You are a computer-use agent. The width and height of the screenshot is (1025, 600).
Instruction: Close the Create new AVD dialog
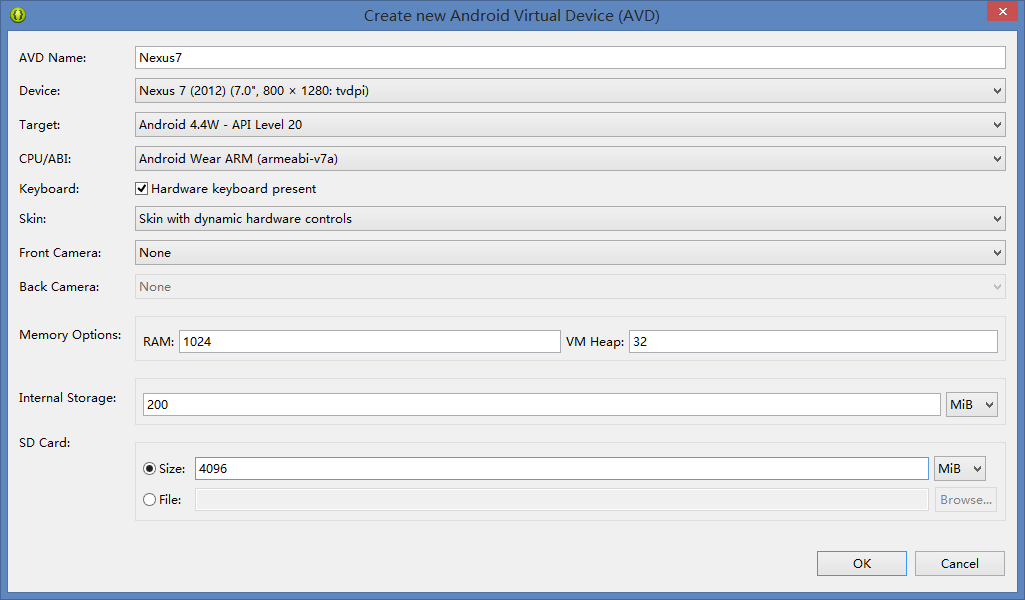coord(1002,12)
